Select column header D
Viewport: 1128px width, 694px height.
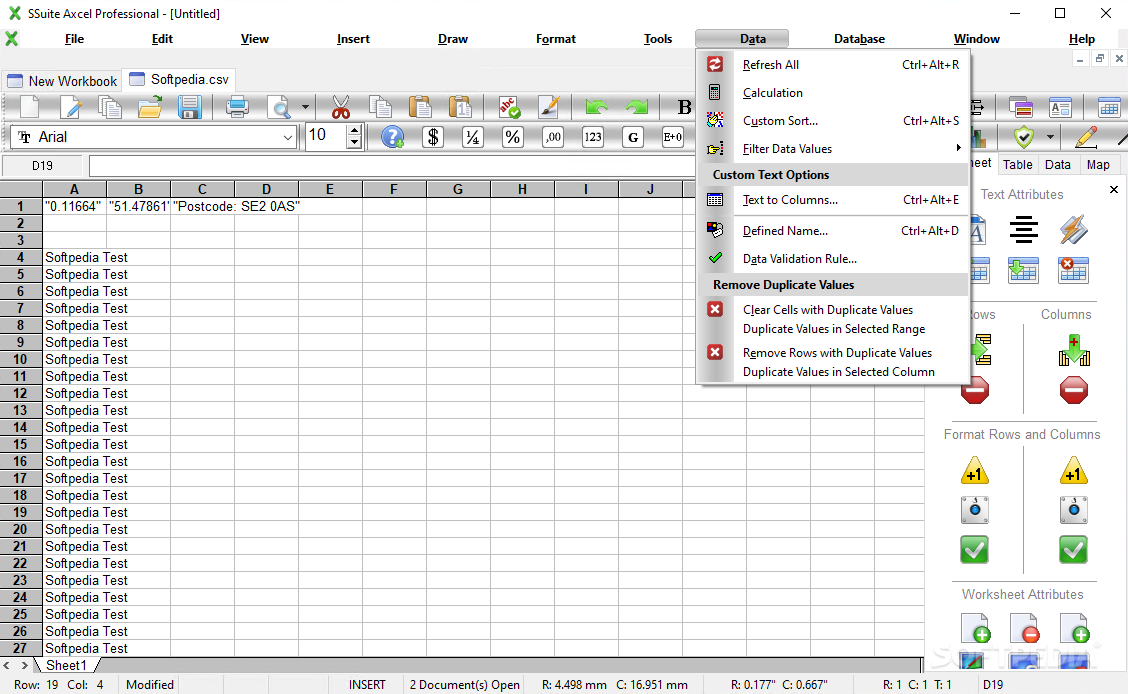coord(266,189)
